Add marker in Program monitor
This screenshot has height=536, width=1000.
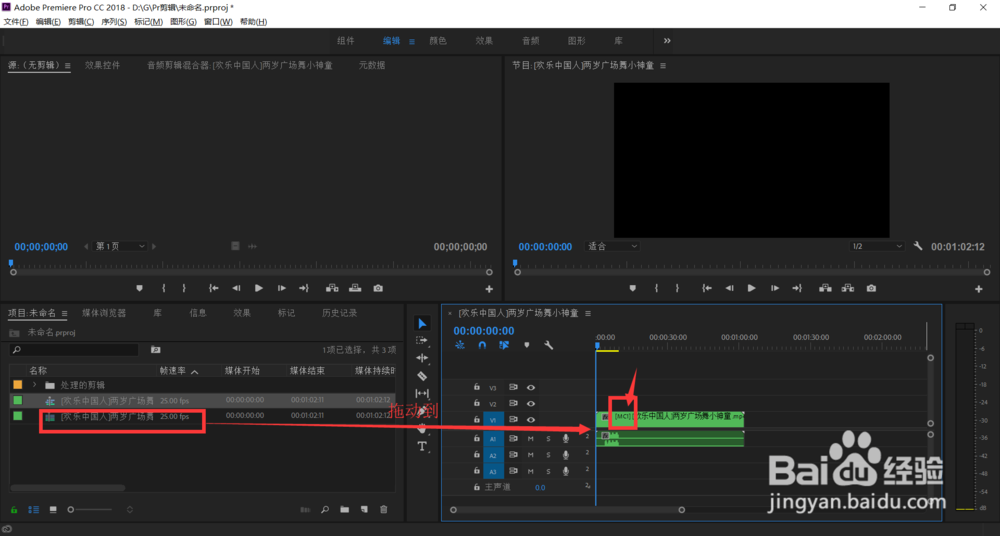pyautogui.click(x=633, y=288)
